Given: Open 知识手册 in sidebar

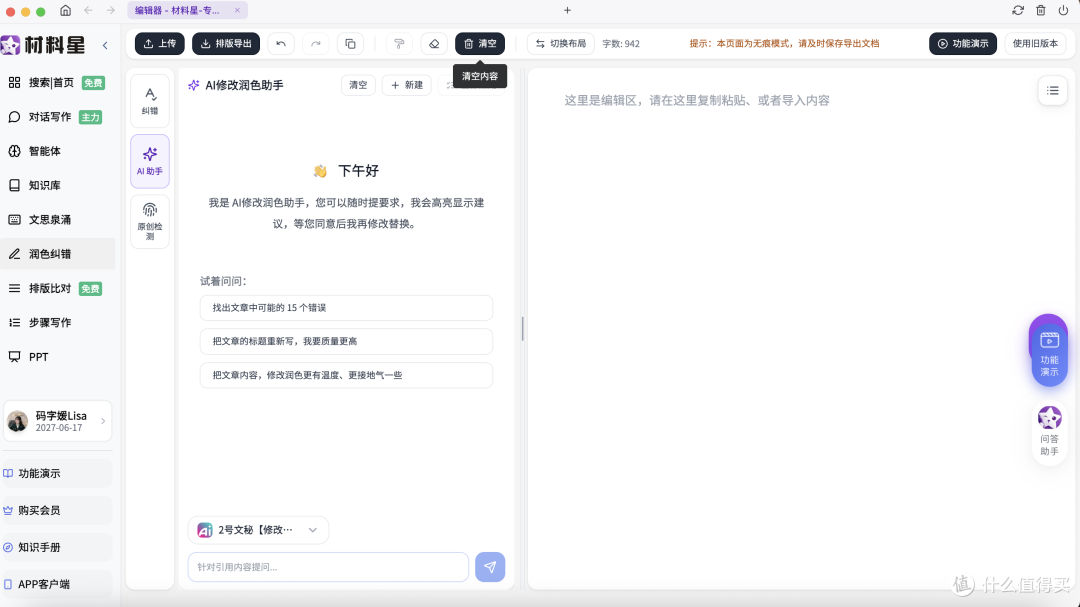Looking at the screenshot, I should pyautogui.click(x=57, y=547).
